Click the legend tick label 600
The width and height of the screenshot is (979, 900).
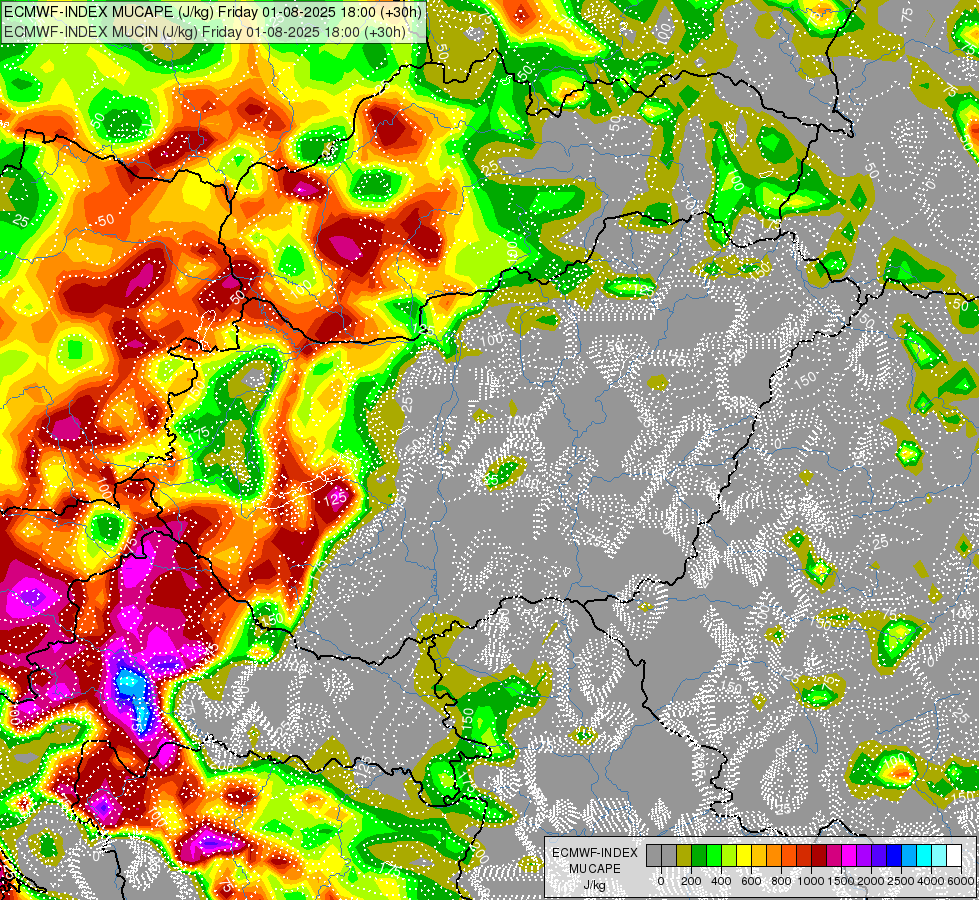click(752, 881)
